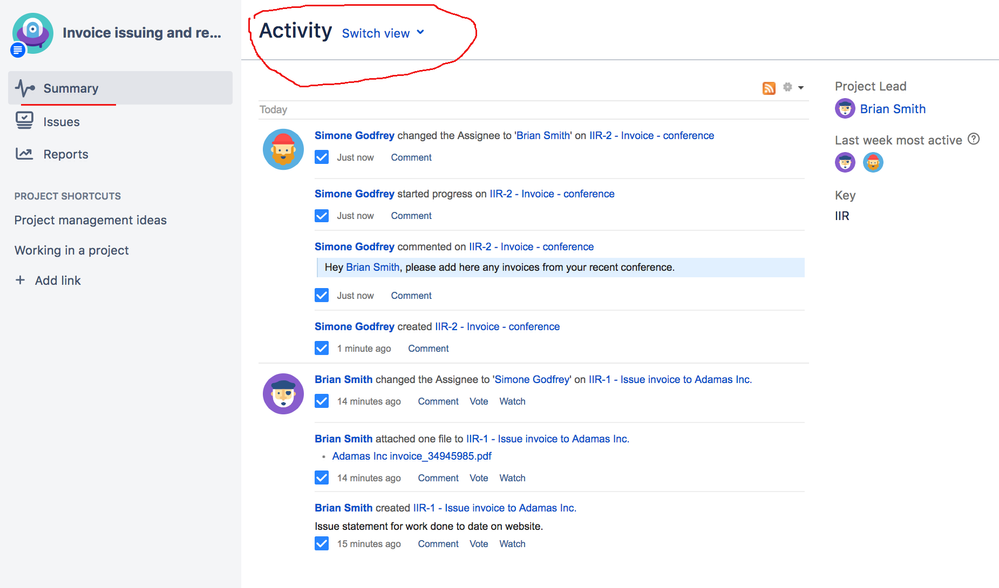The width and height of the screenshot is (999, 588).
Task: Click help icon next to Last week most active
Action: (974, 139)
